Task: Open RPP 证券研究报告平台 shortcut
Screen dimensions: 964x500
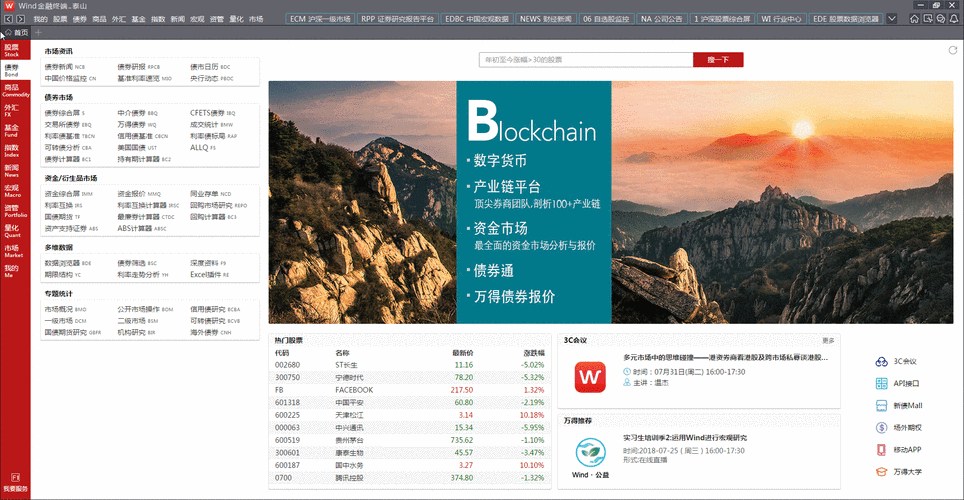Action: coord(397,19)
